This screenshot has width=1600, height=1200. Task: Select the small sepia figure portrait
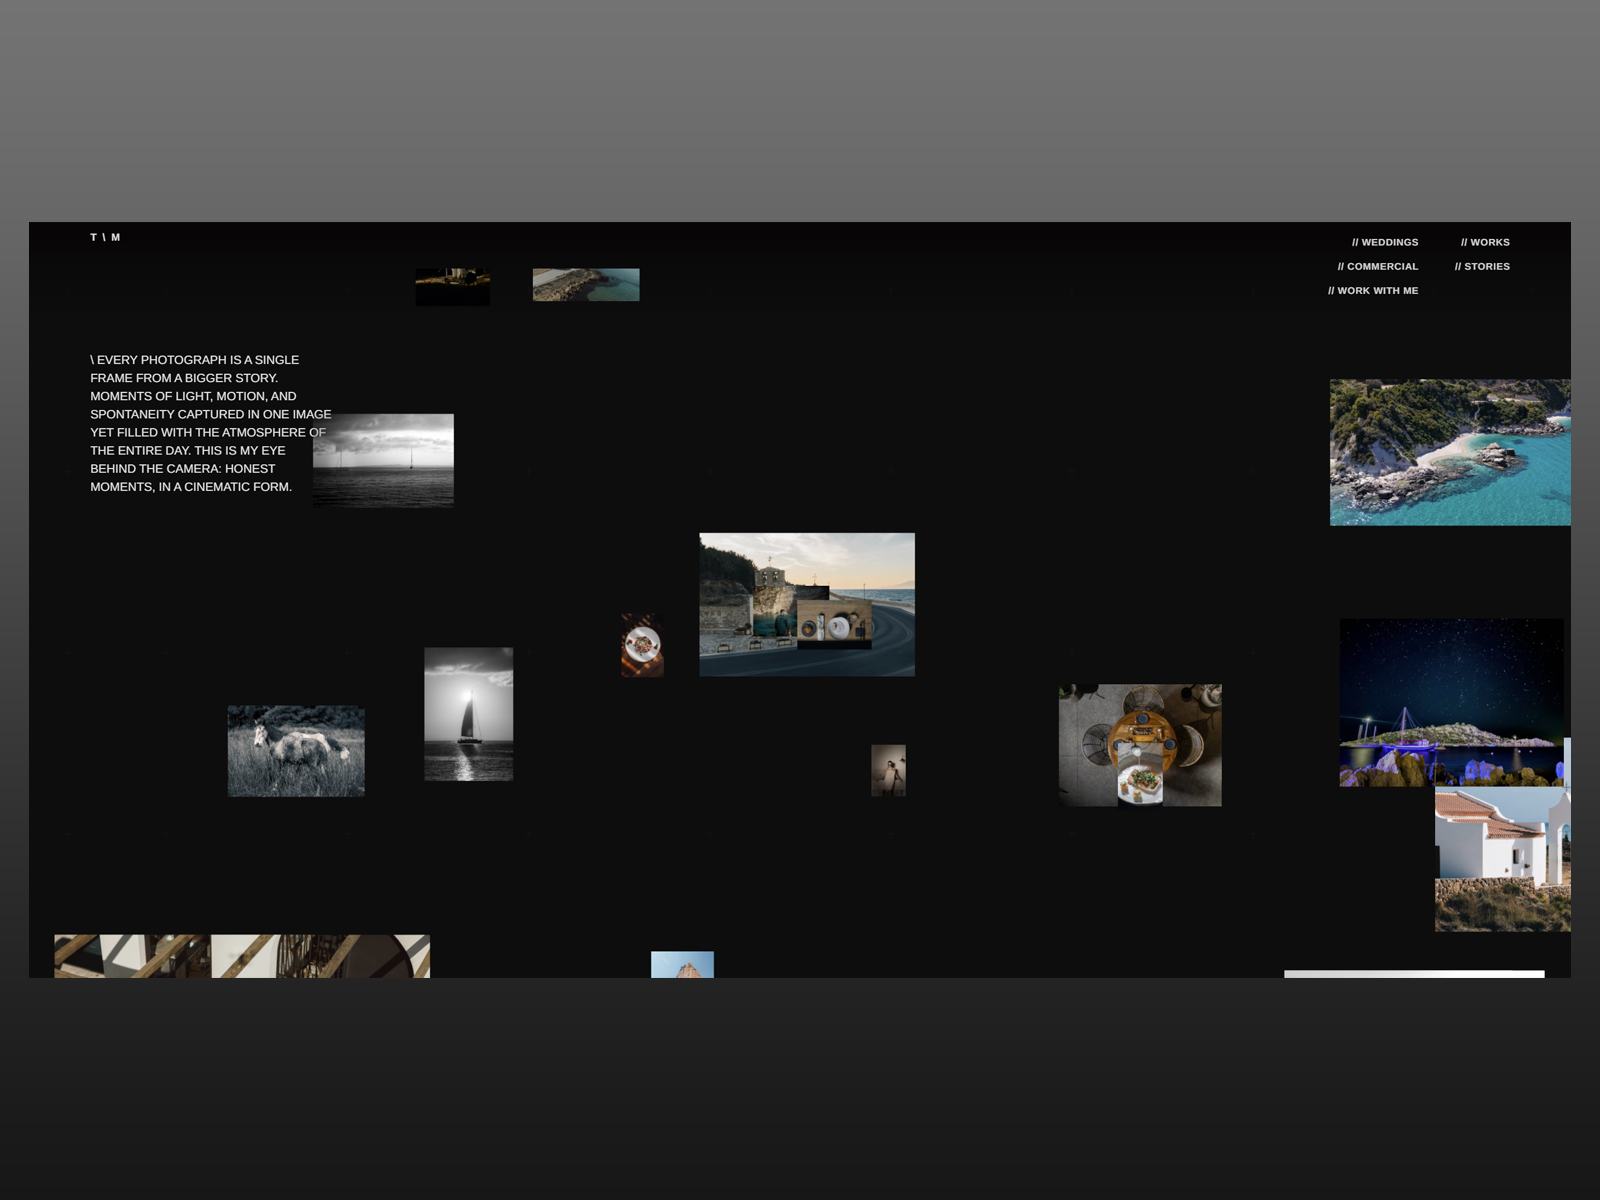tap(888, 770)
